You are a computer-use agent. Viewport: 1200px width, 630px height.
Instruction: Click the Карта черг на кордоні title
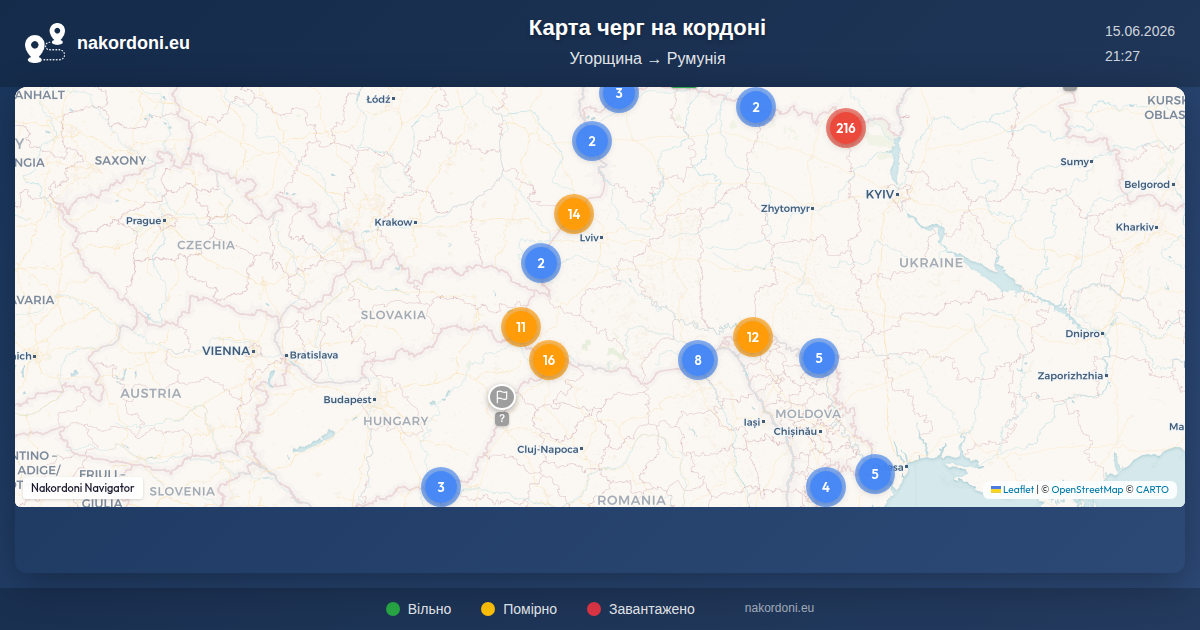click(648, 28)
